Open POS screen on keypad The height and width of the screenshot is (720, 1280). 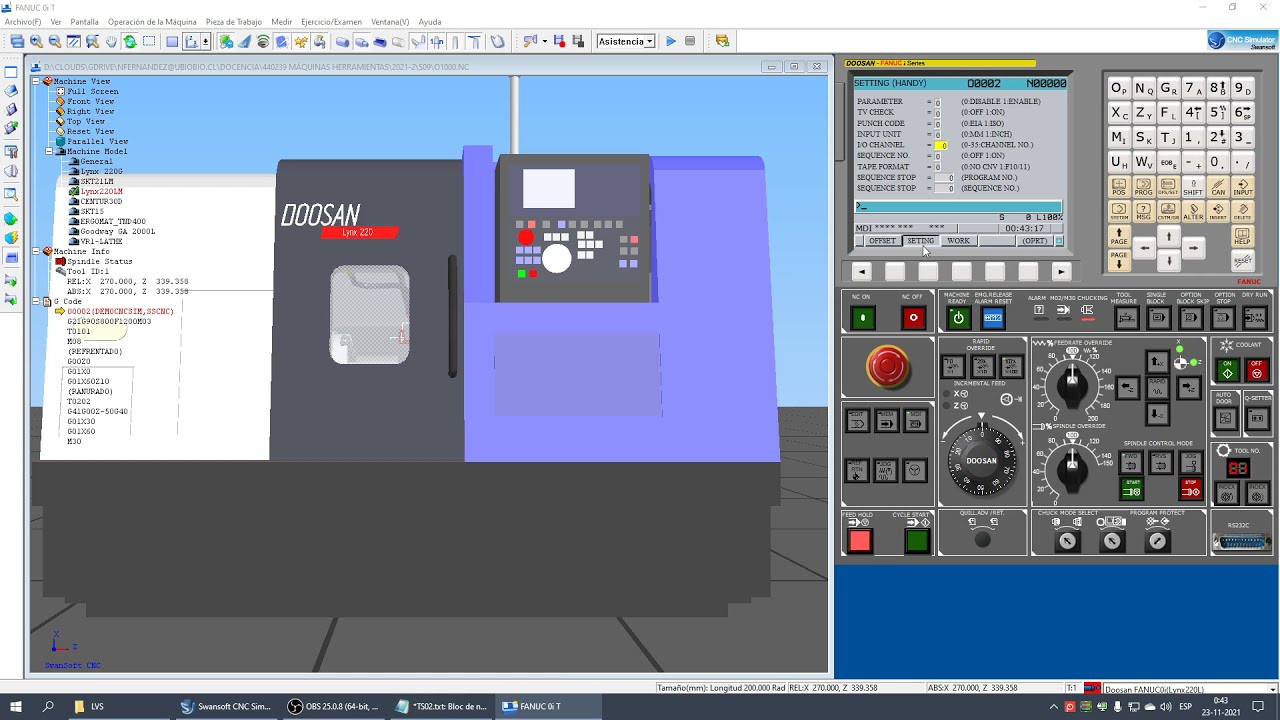tap(1119, 187)
